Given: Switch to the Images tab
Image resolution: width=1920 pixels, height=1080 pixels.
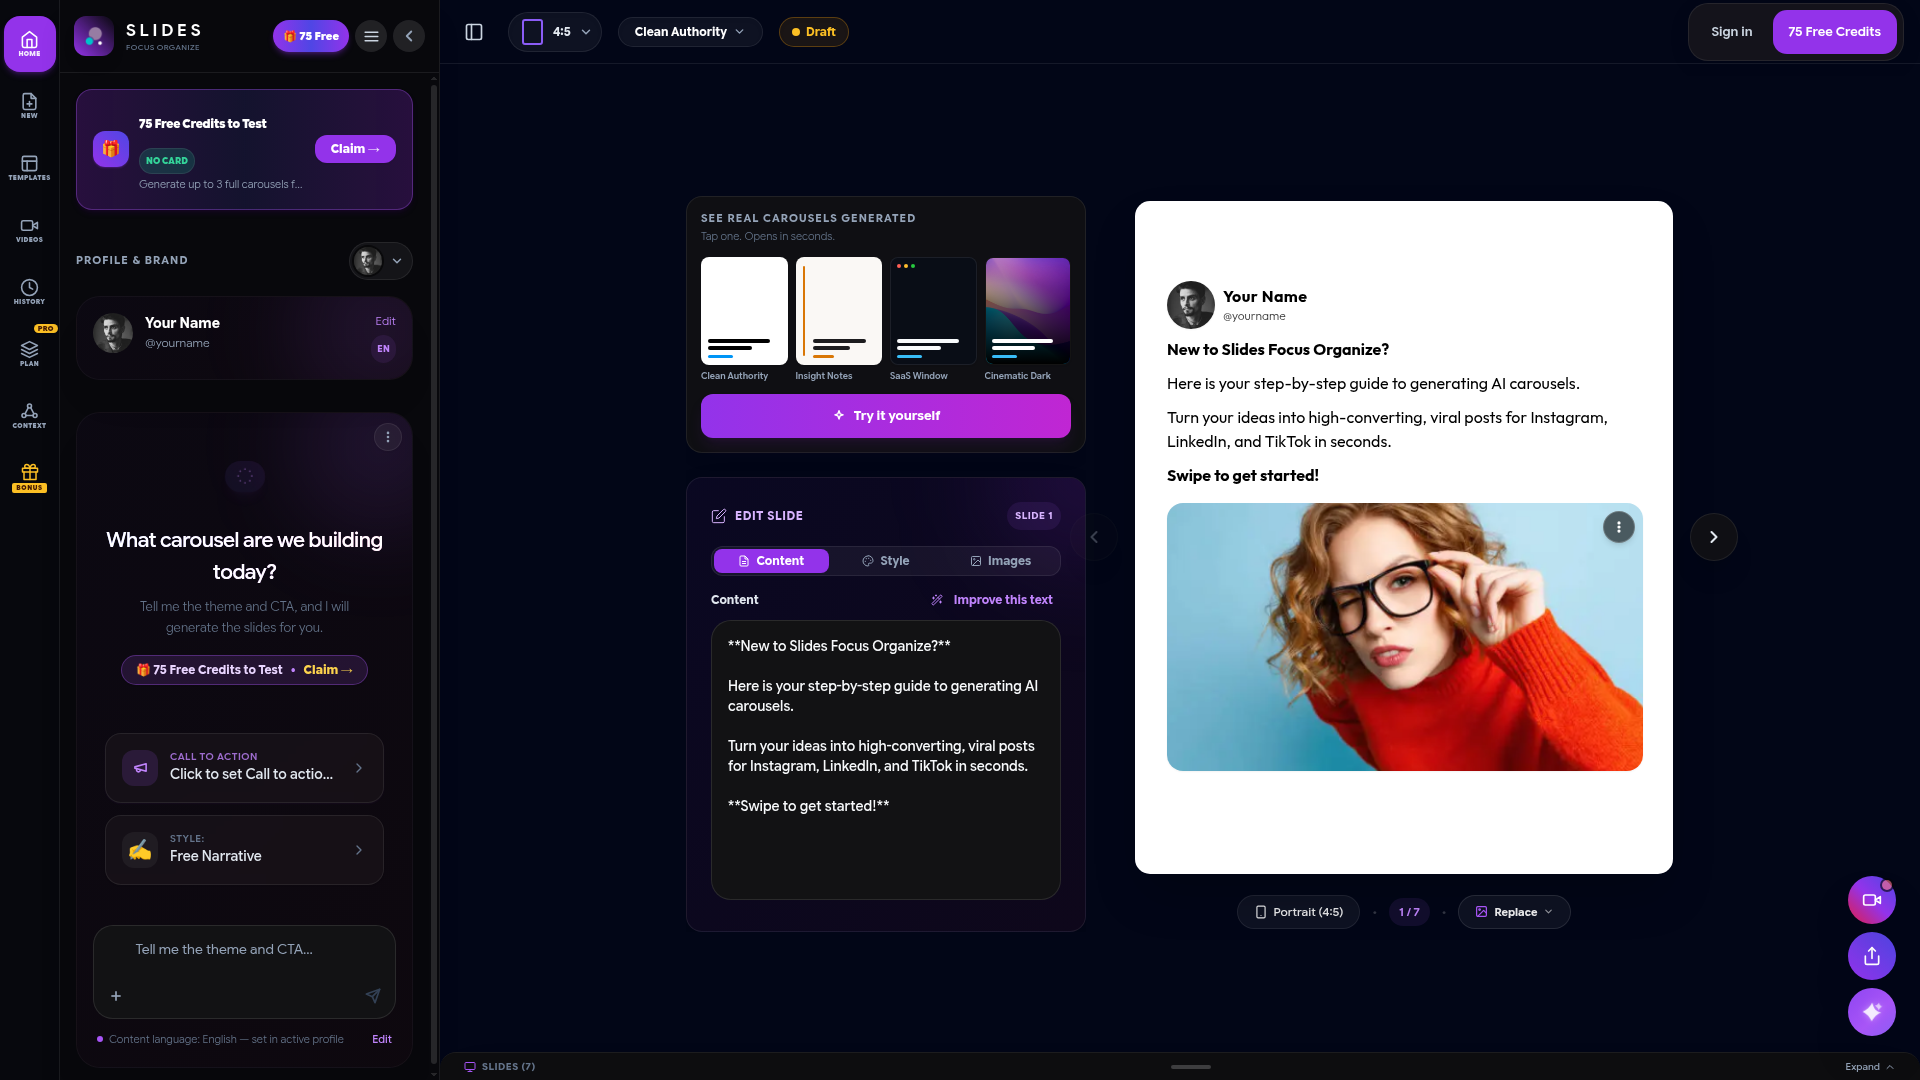Looking at the screenshot, I should (x=1000, y=561).
